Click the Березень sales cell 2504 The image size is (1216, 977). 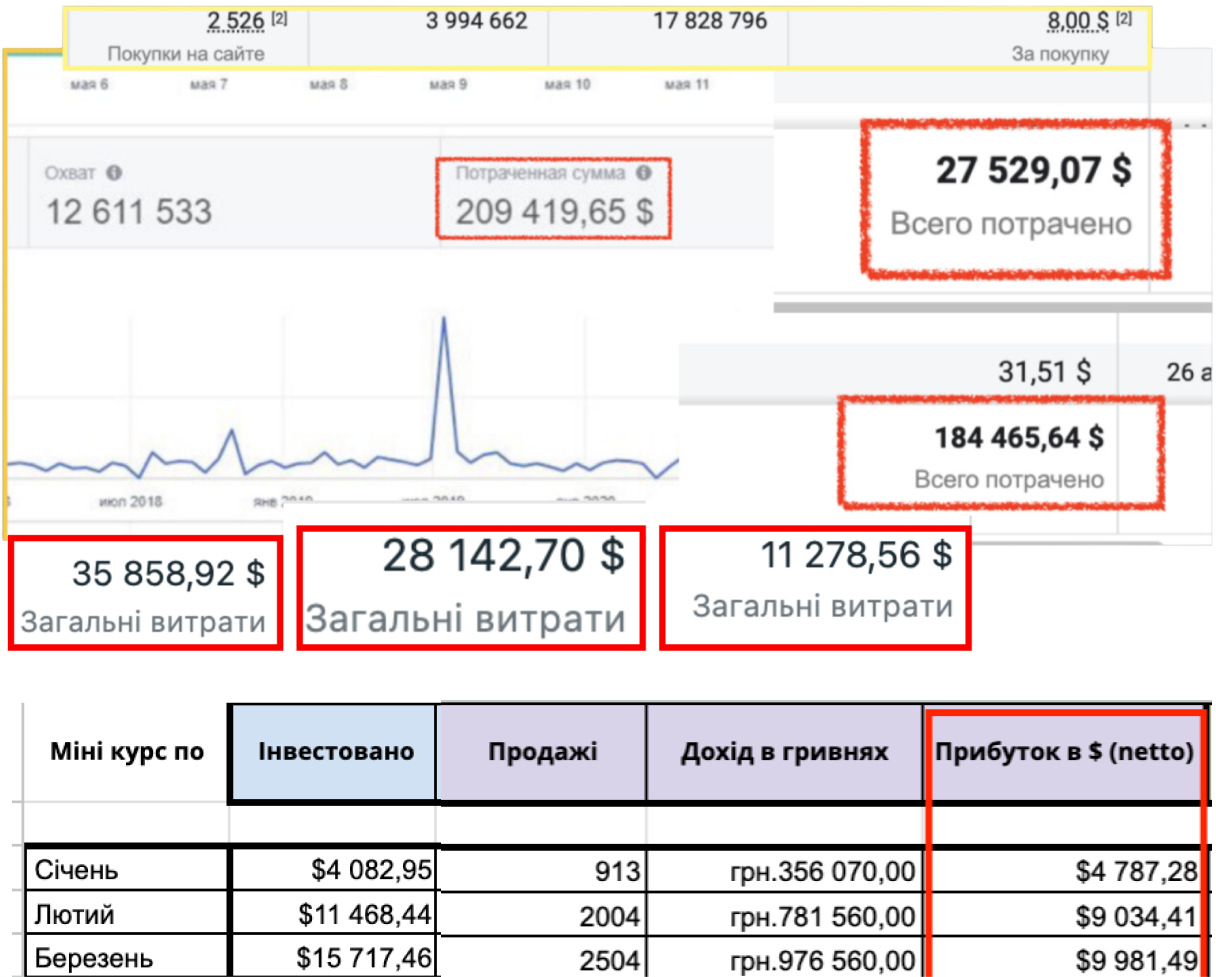[x=542, y=960]
